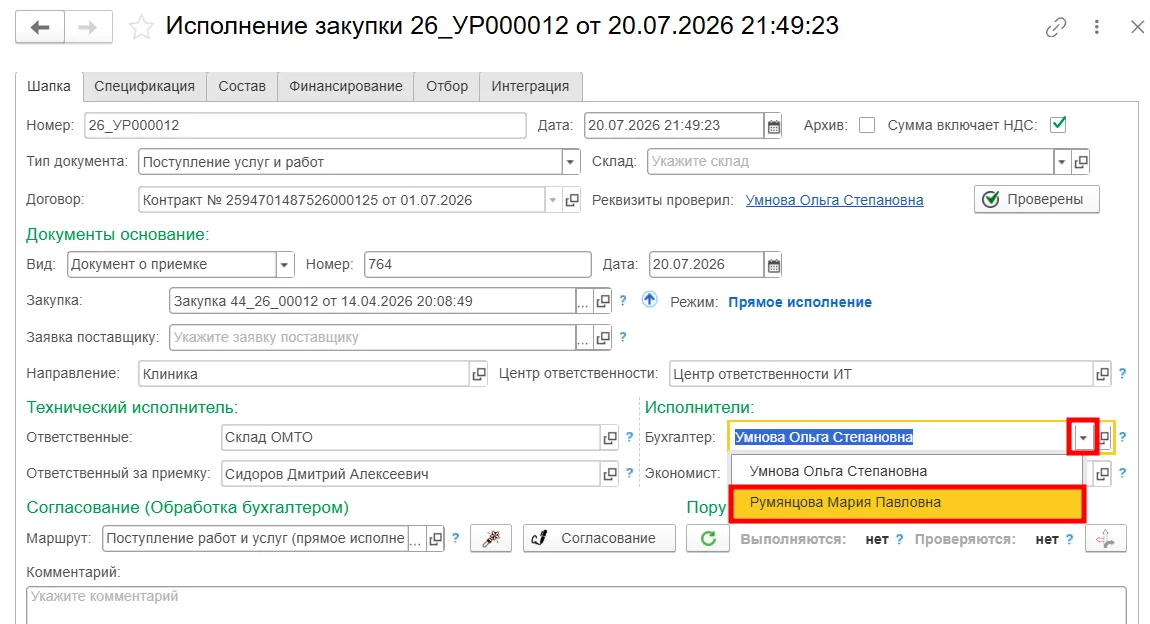This screenshot has width=1150, height=624.
Task: Click the Проверены button
Action: click(1036, 199)
